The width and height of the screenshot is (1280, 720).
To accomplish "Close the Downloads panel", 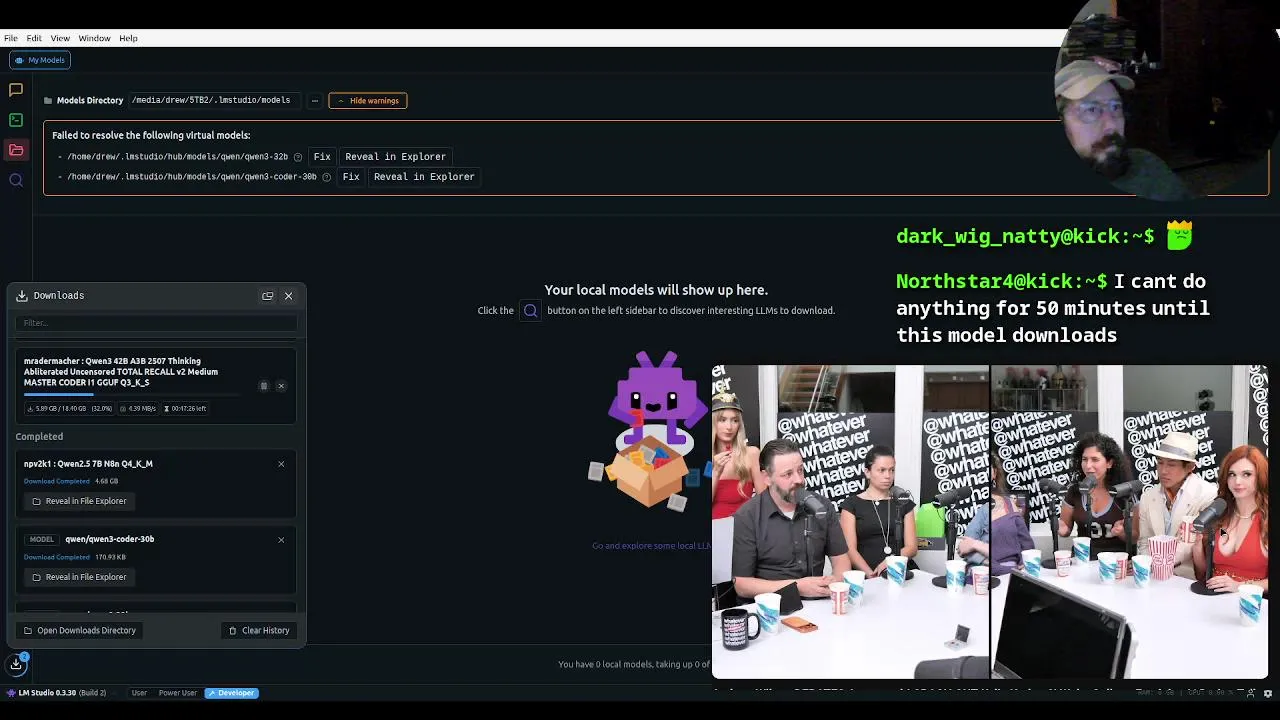I will 288,296.
